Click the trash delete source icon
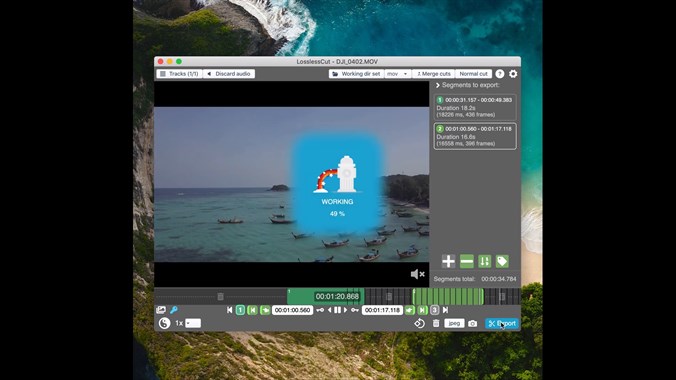 coord(436,323)
